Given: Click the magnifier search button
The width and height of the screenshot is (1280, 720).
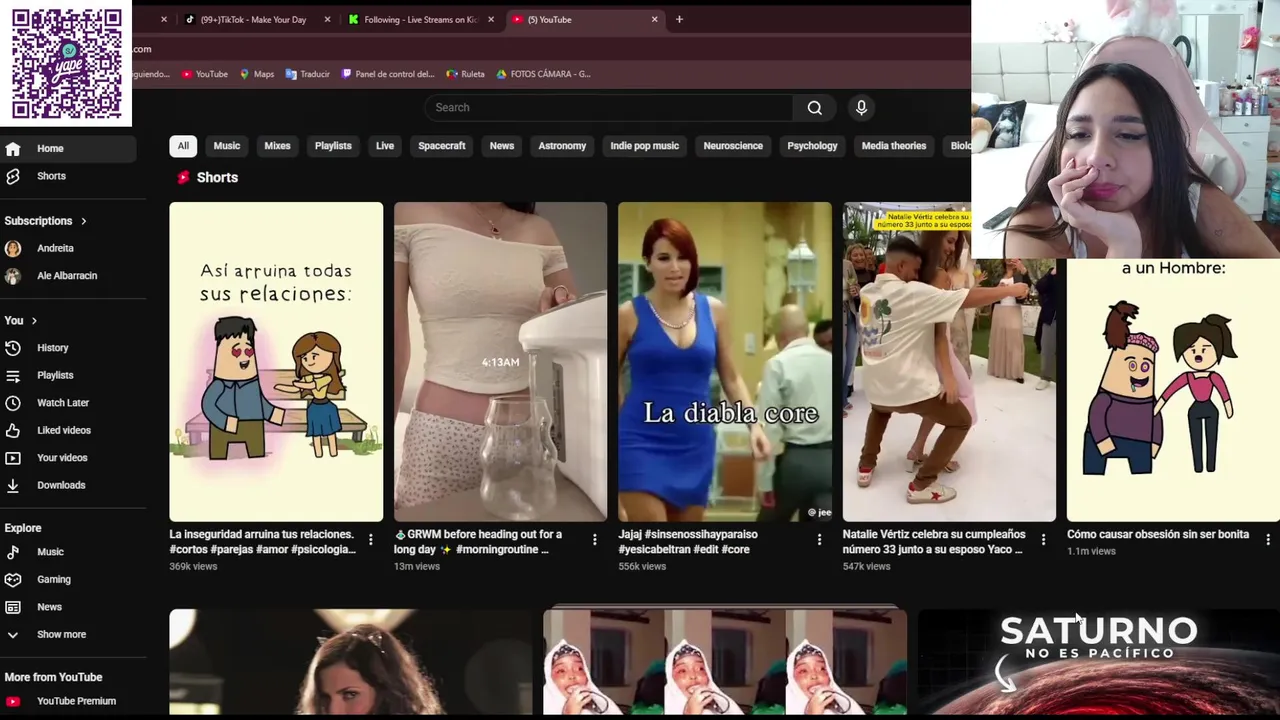Looking at the screenshot, I should click(815, 108).
